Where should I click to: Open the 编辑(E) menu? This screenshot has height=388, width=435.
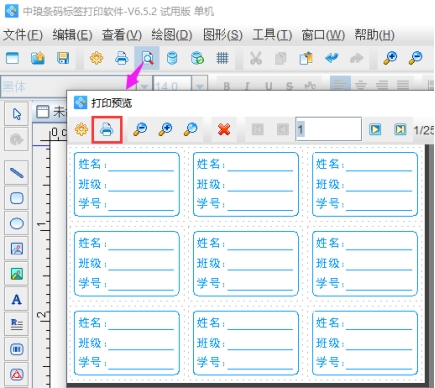(72, 35)
